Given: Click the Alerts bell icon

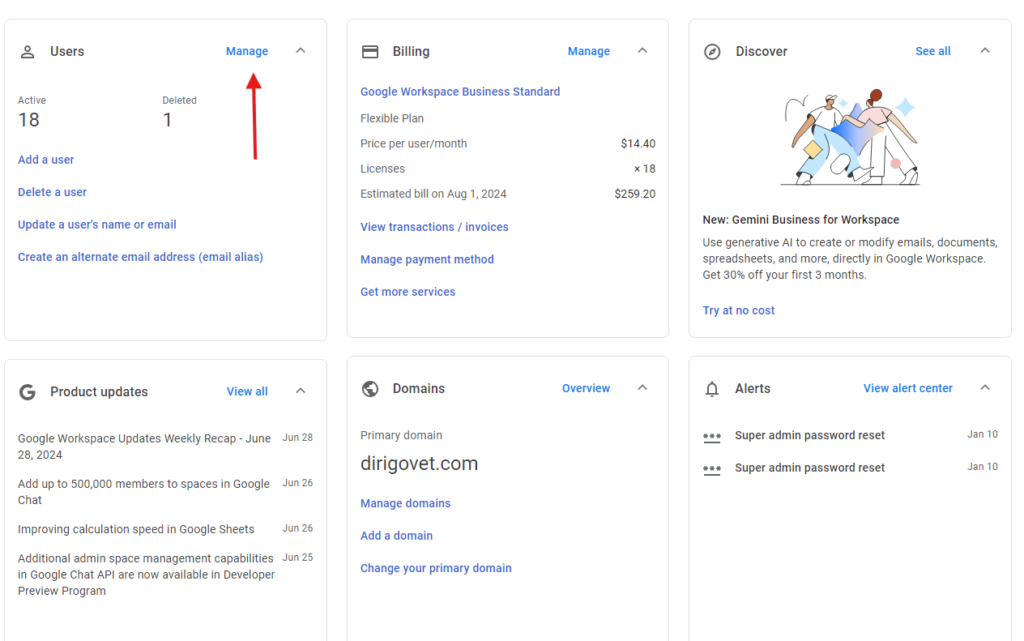Looking at the screenshot, I should click(712, 389).
